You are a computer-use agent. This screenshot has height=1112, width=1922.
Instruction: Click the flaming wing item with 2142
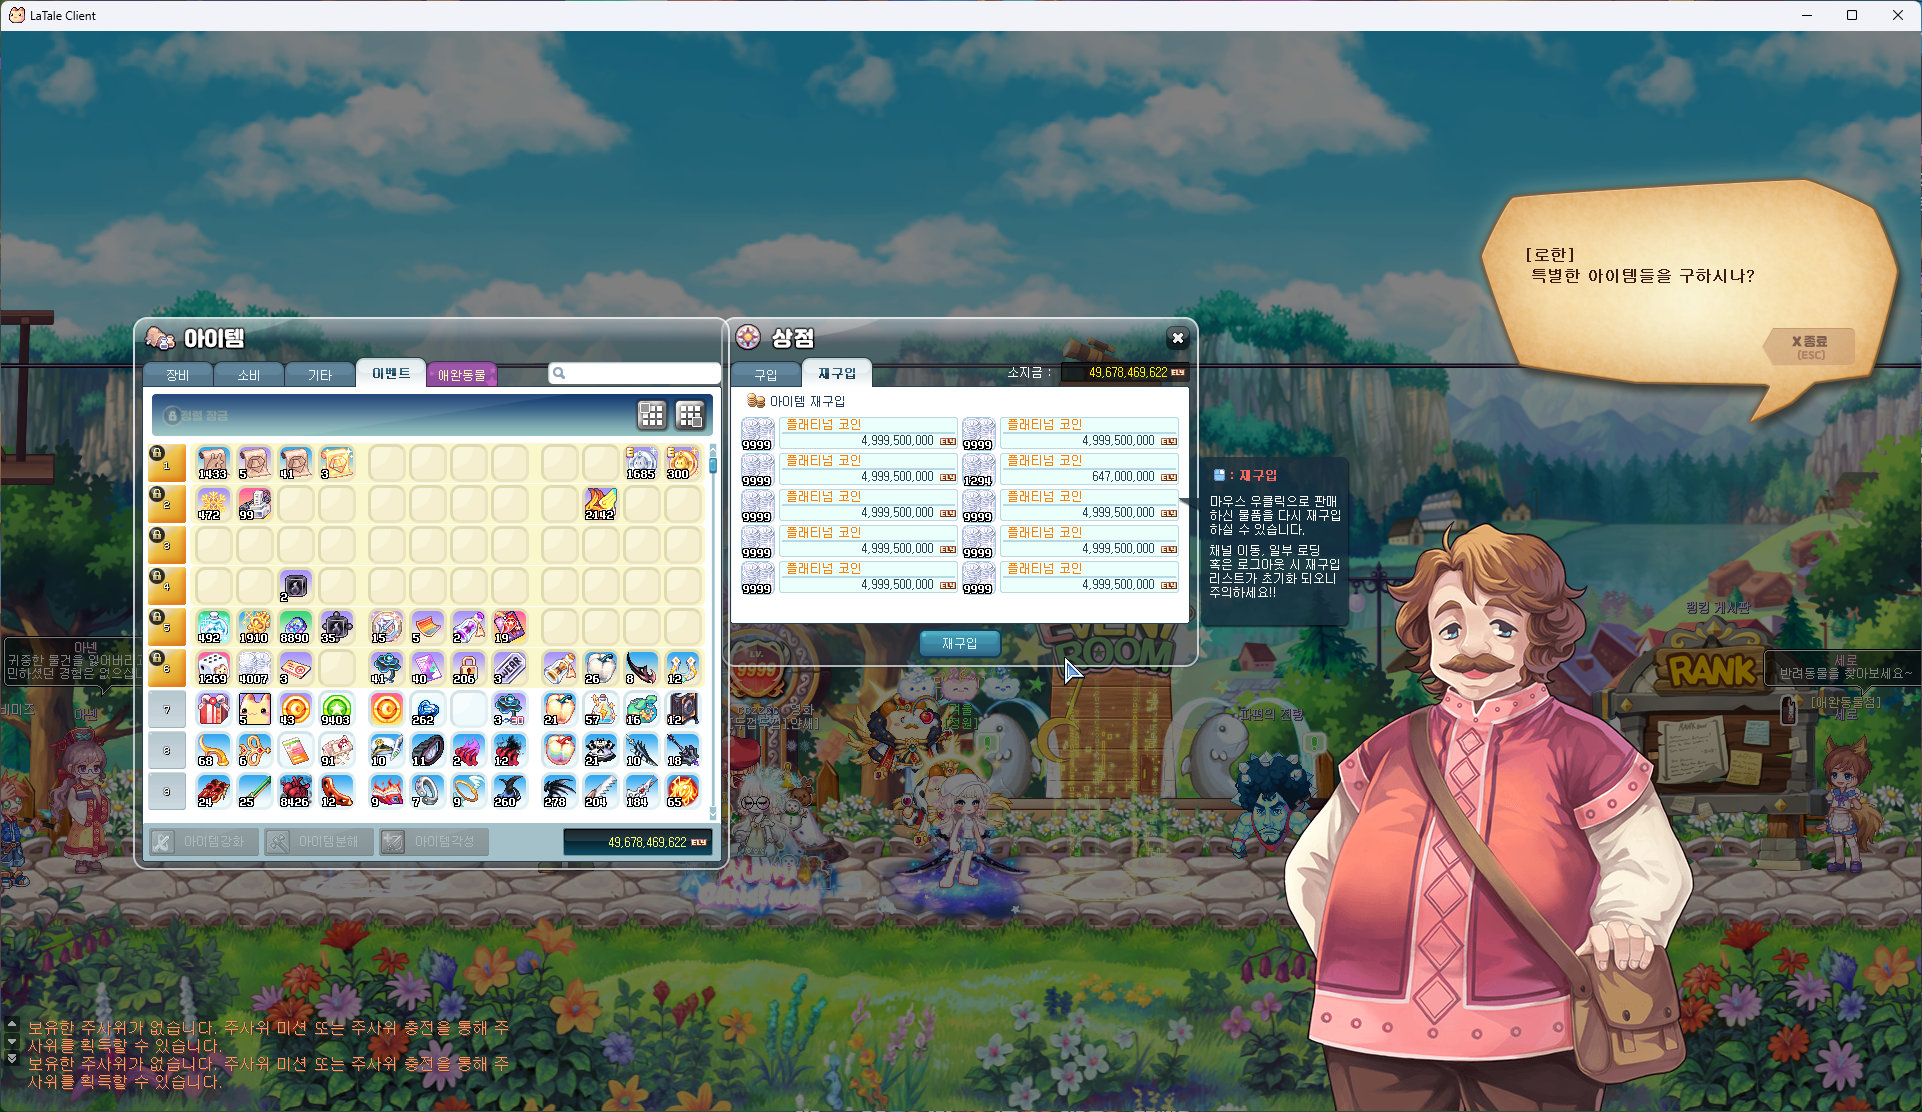pos(600,504)
